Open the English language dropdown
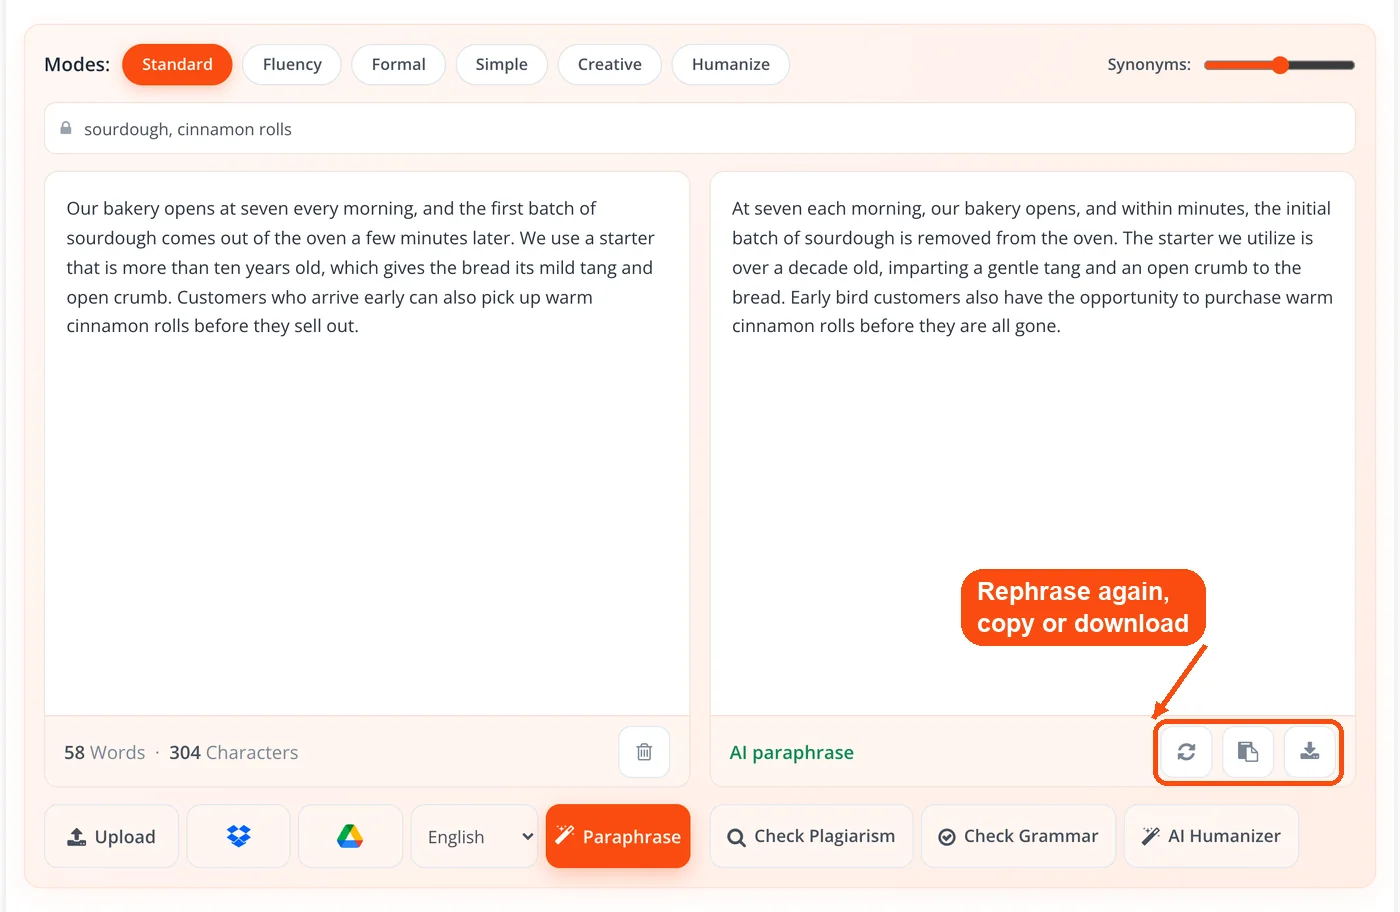 pos(475,836)
